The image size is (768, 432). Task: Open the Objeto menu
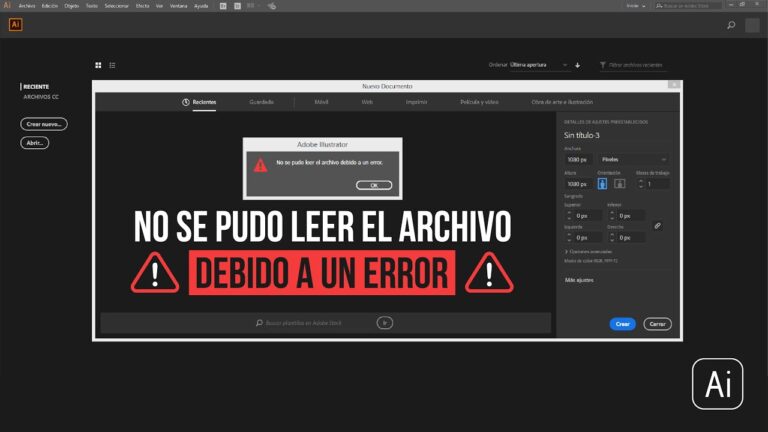(72, 6)
